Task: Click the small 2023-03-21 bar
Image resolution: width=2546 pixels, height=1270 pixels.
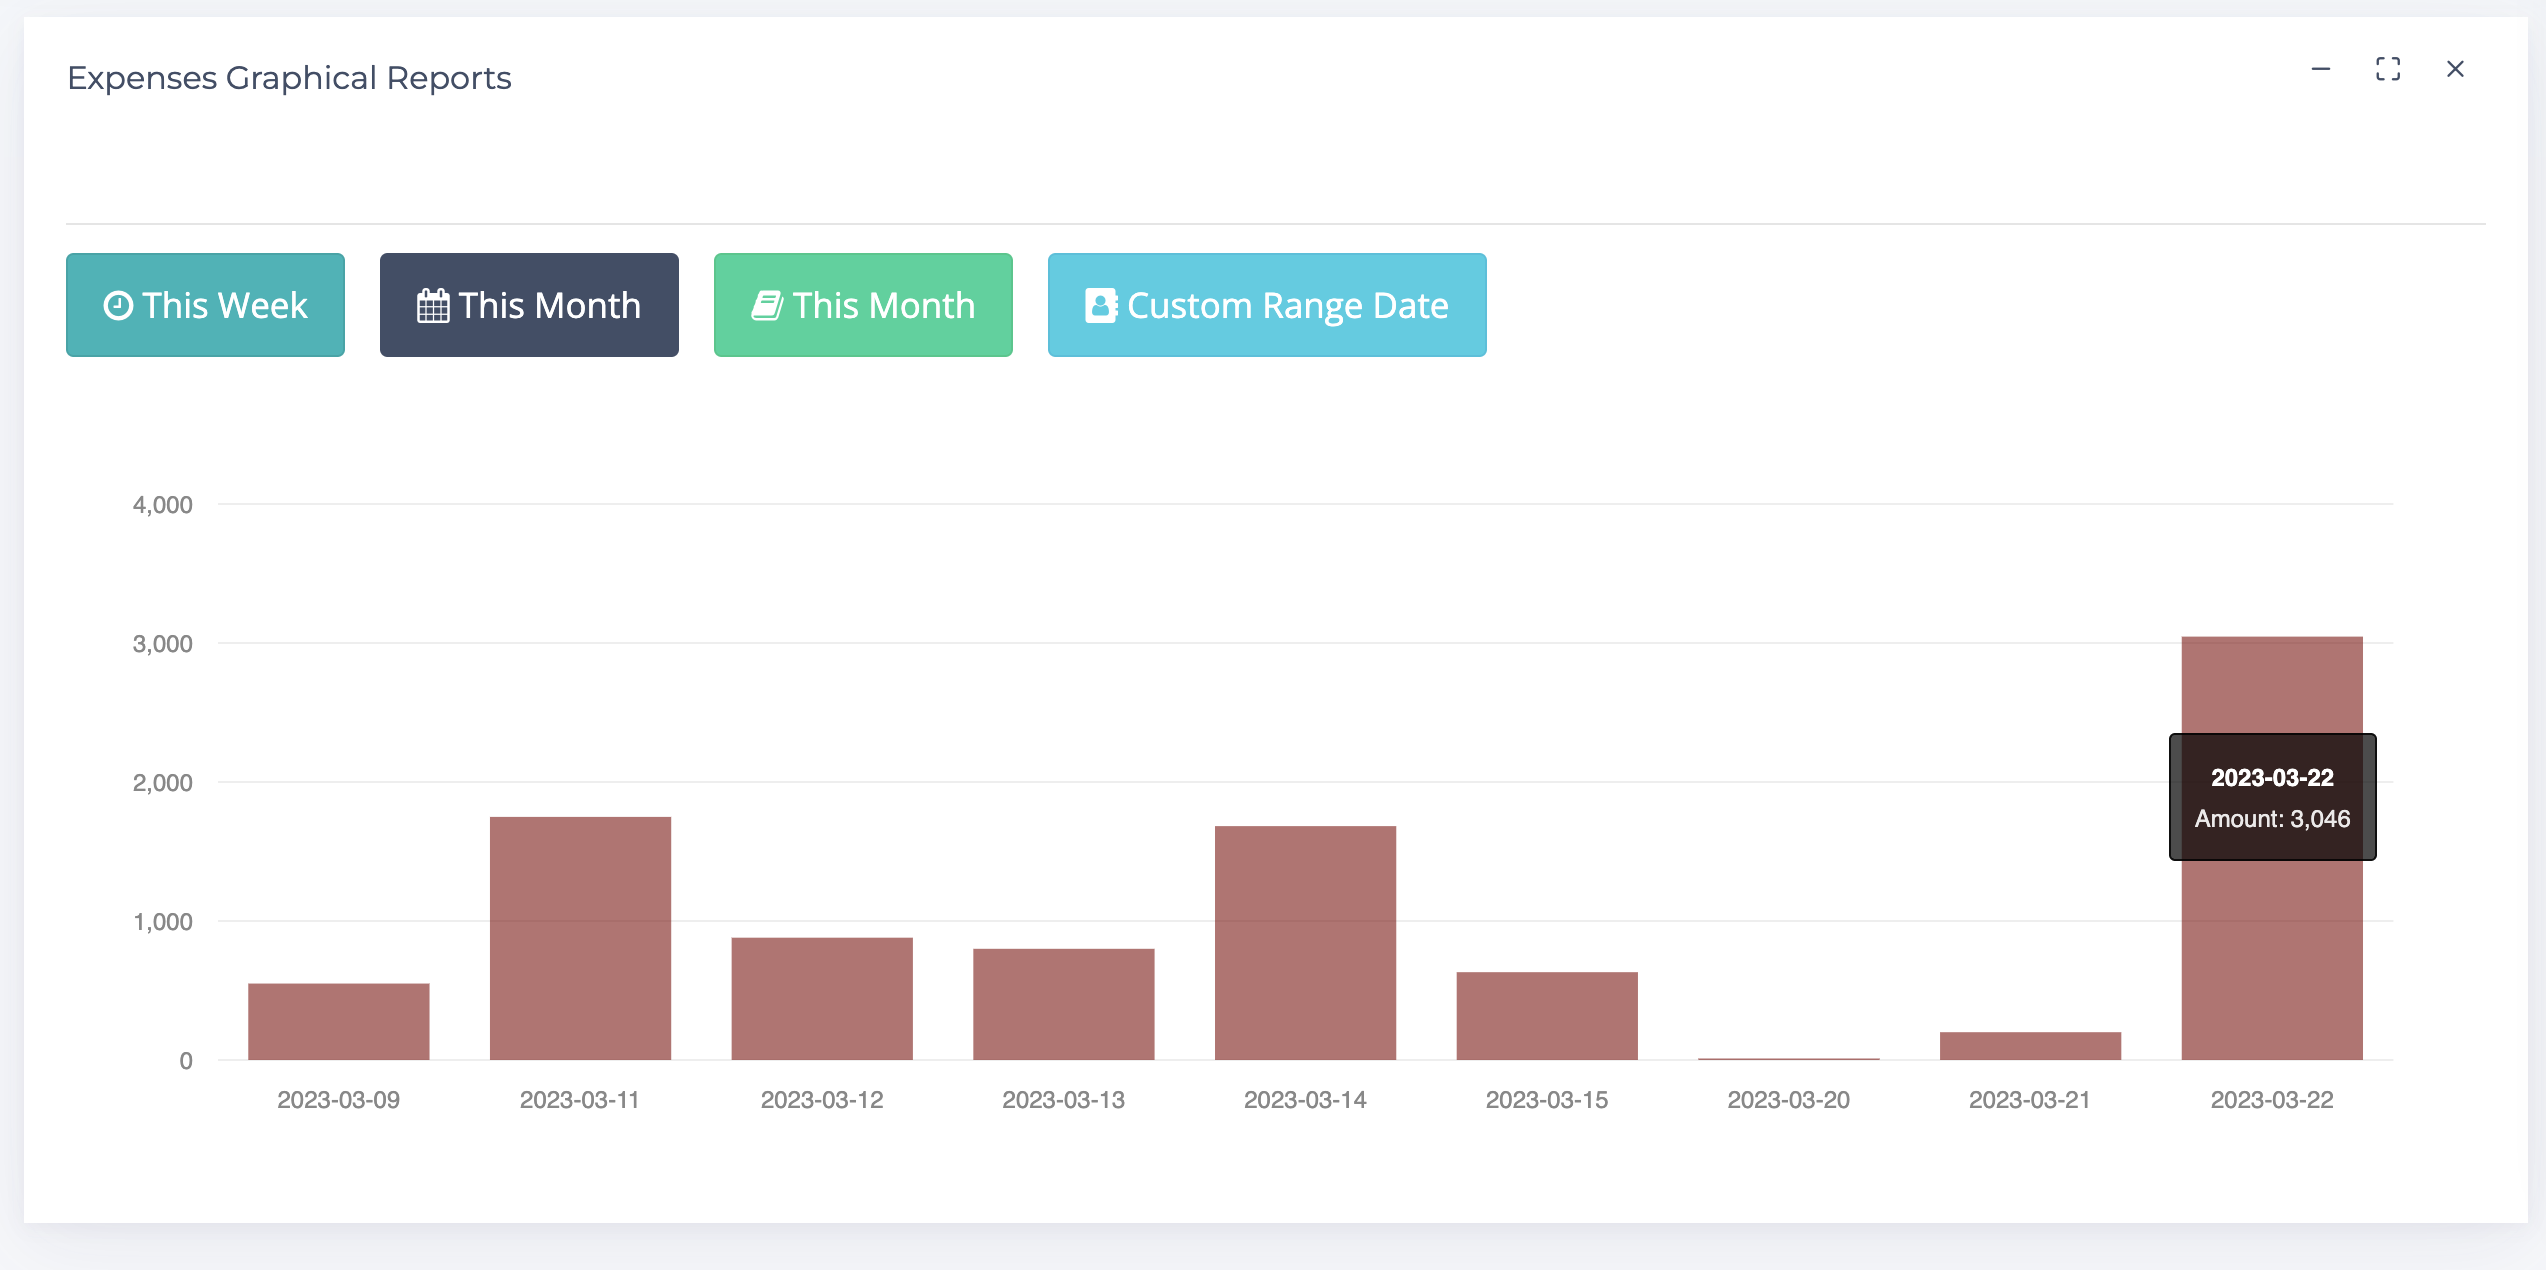Action: click(2030, 1046)
